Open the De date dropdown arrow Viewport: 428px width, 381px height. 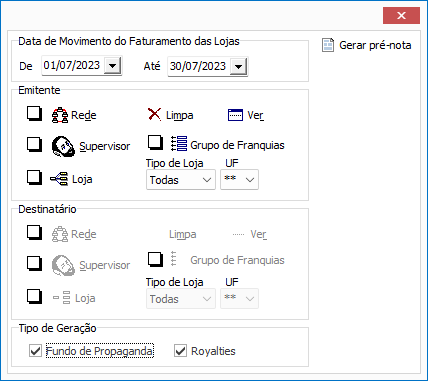point(112,65)
